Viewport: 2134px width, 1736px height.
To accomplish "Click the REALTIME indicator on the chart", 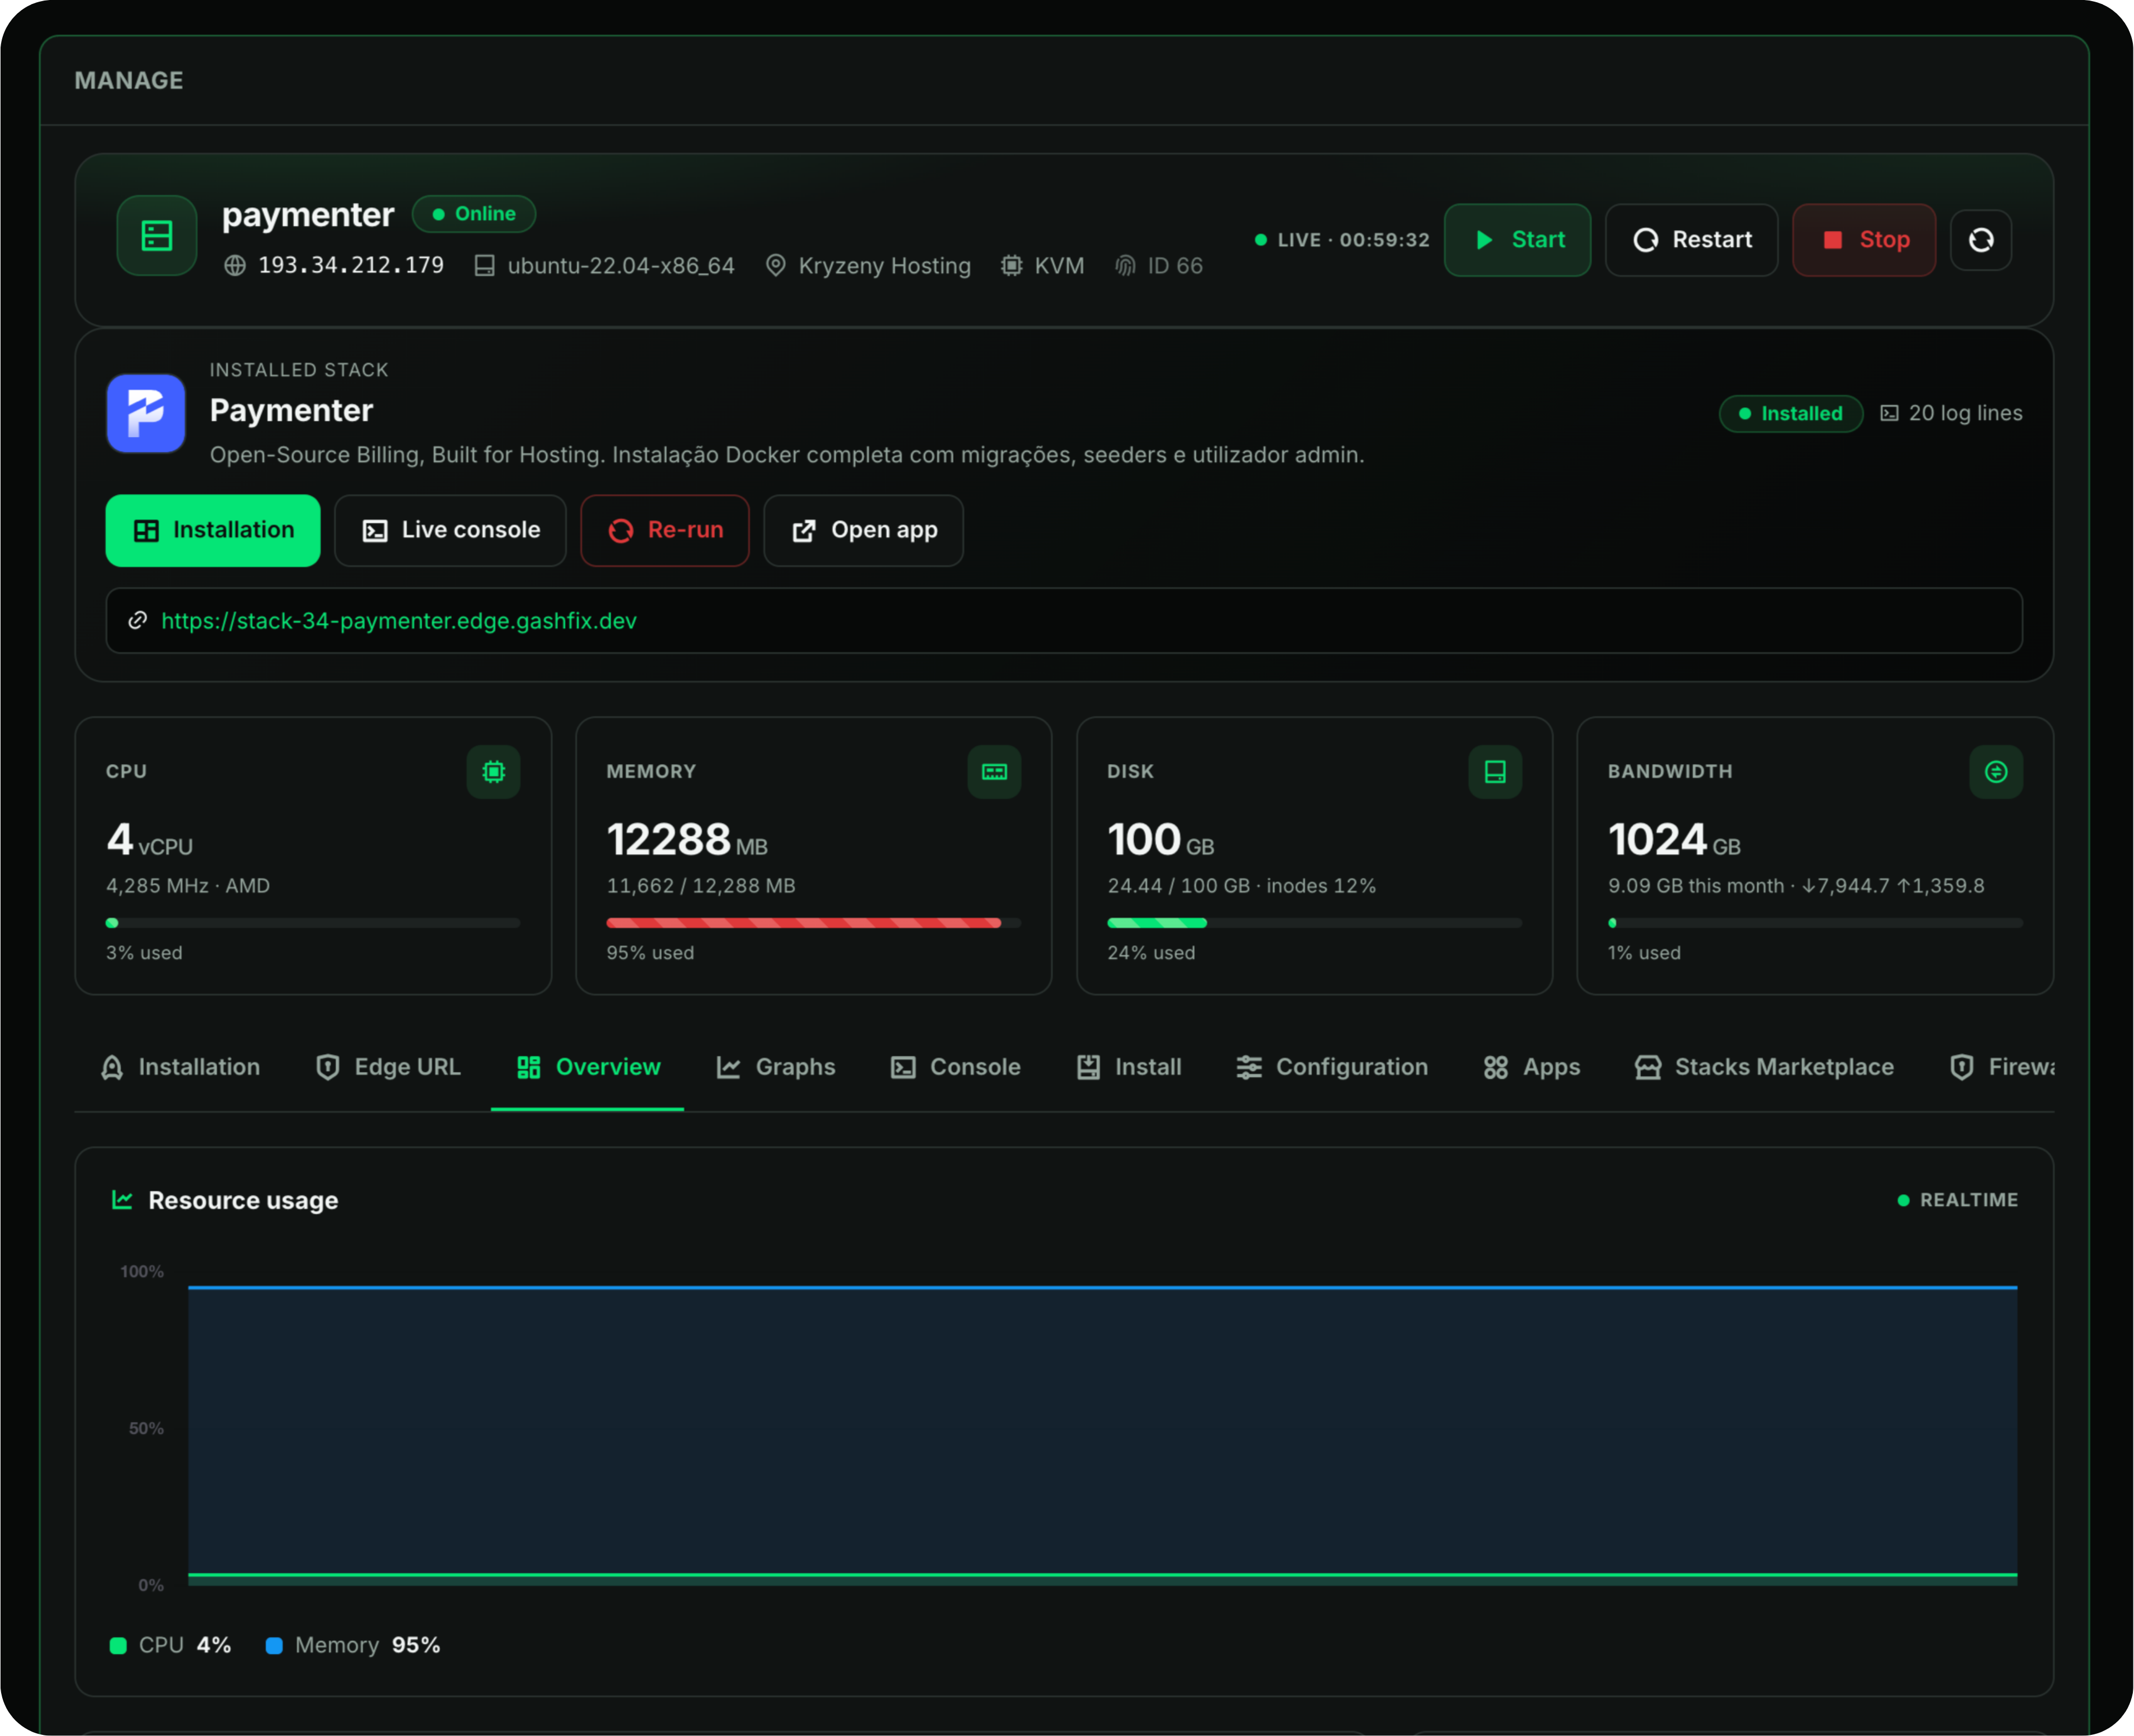I will pos(1958,1200).
